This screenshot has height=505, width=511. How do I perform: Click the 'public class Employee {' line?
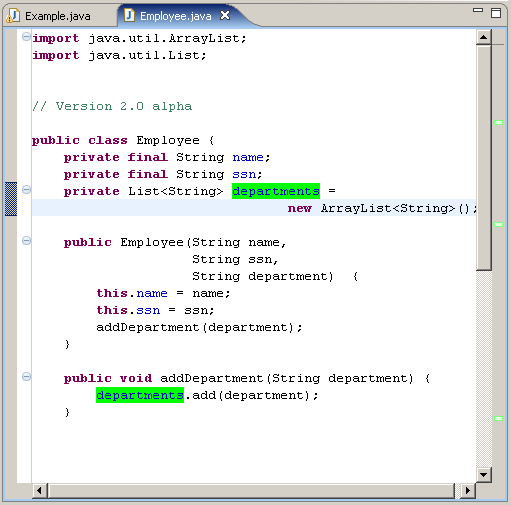point(123,140)
